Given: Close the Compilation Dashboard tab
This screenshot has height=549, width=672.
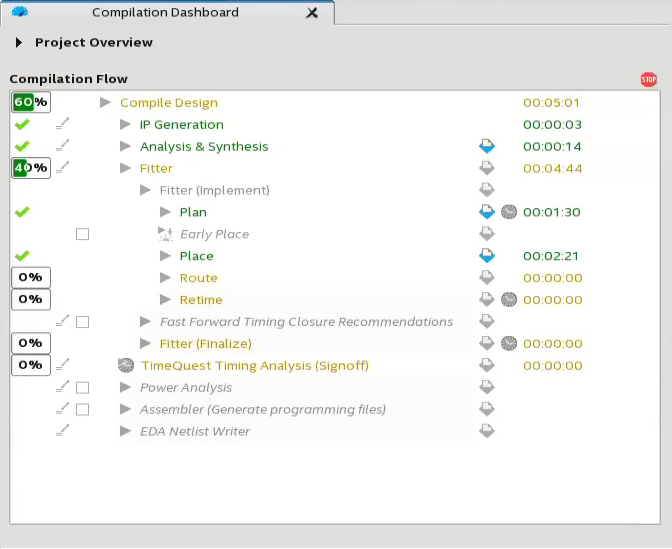Looking at the screenshot, I should click(x=312, y=13).
